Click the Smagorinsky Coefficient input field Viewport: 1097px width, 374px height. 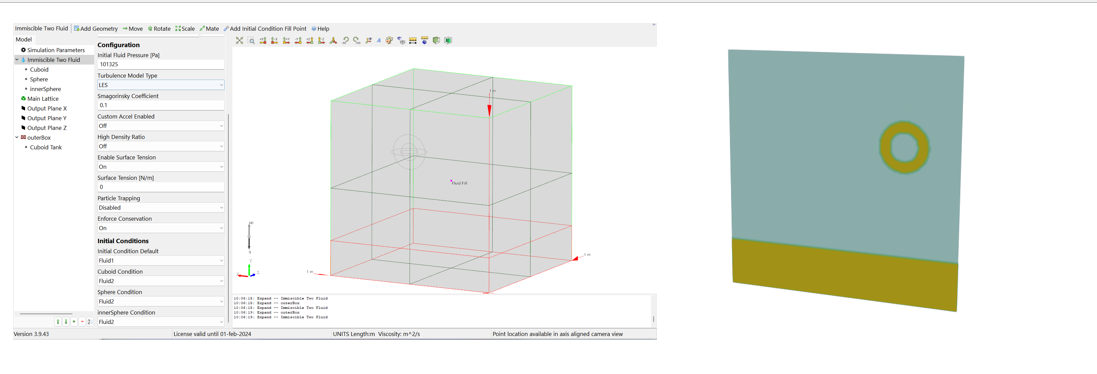(161, 106)
